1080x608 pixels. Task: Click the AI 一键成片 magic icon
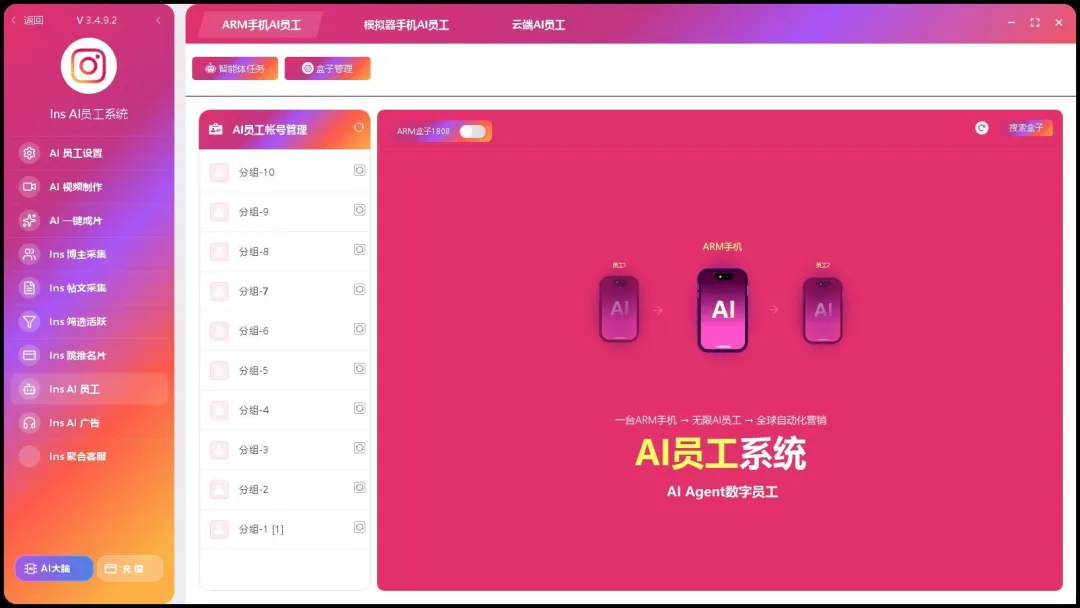28,220
